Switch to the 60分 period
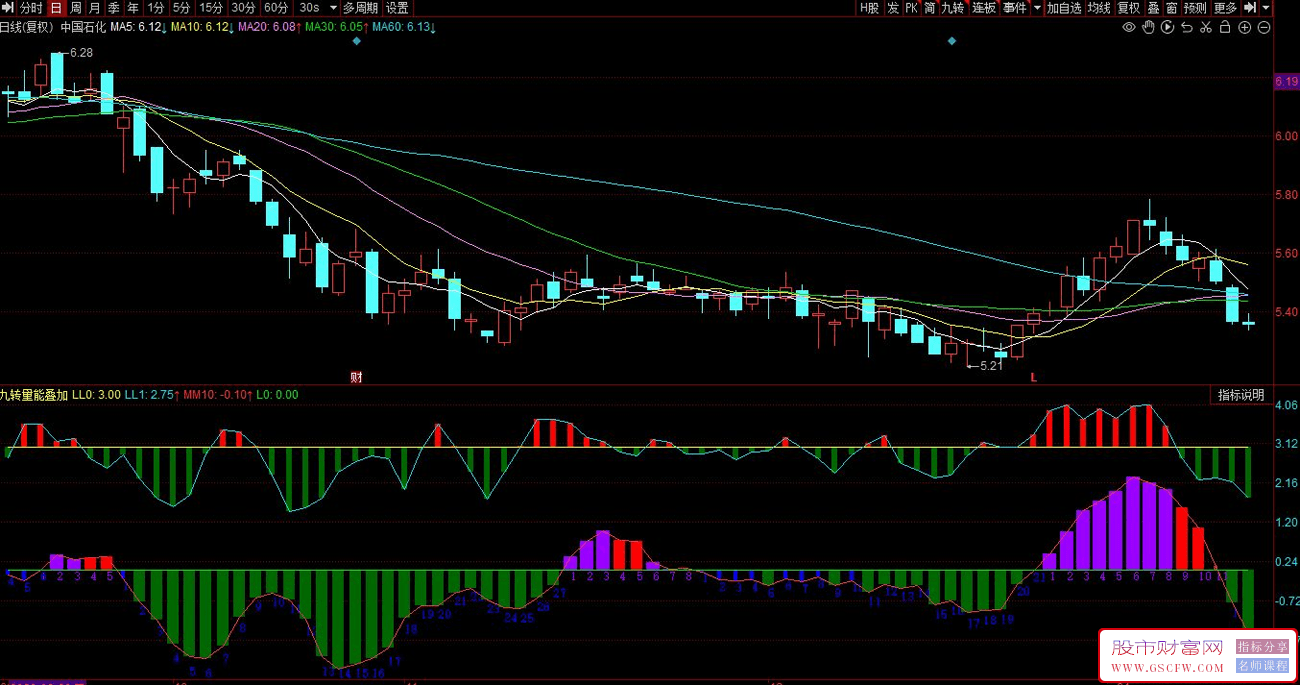The height and width of the screenshot is (685, 1300). (x=276, y=7)
